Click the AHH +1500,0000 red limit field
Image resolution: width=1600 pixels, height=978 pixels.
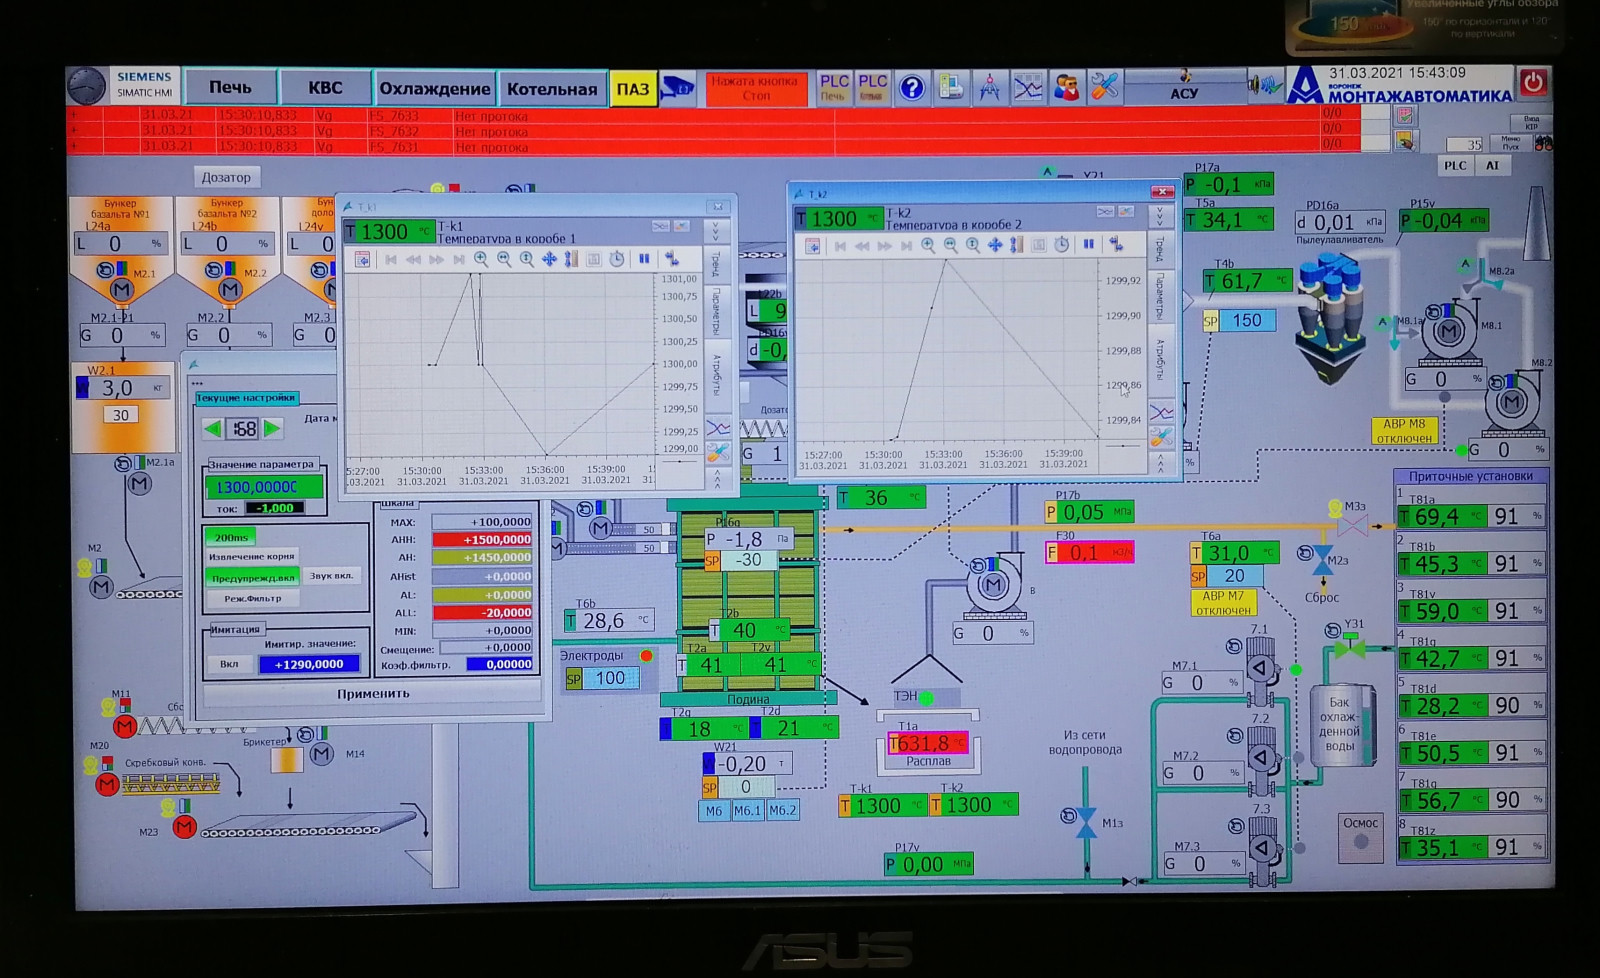pos(482,540)
